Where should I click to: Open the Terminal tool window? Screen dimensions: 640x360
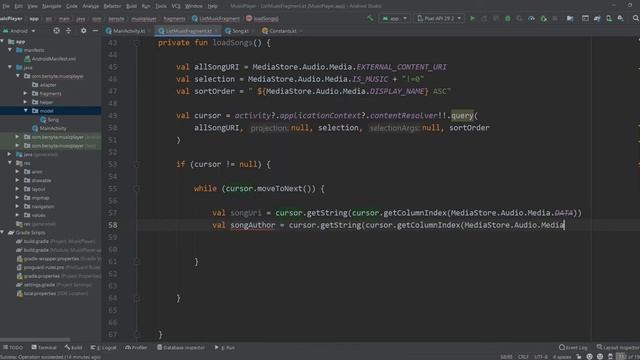[44, 347]
